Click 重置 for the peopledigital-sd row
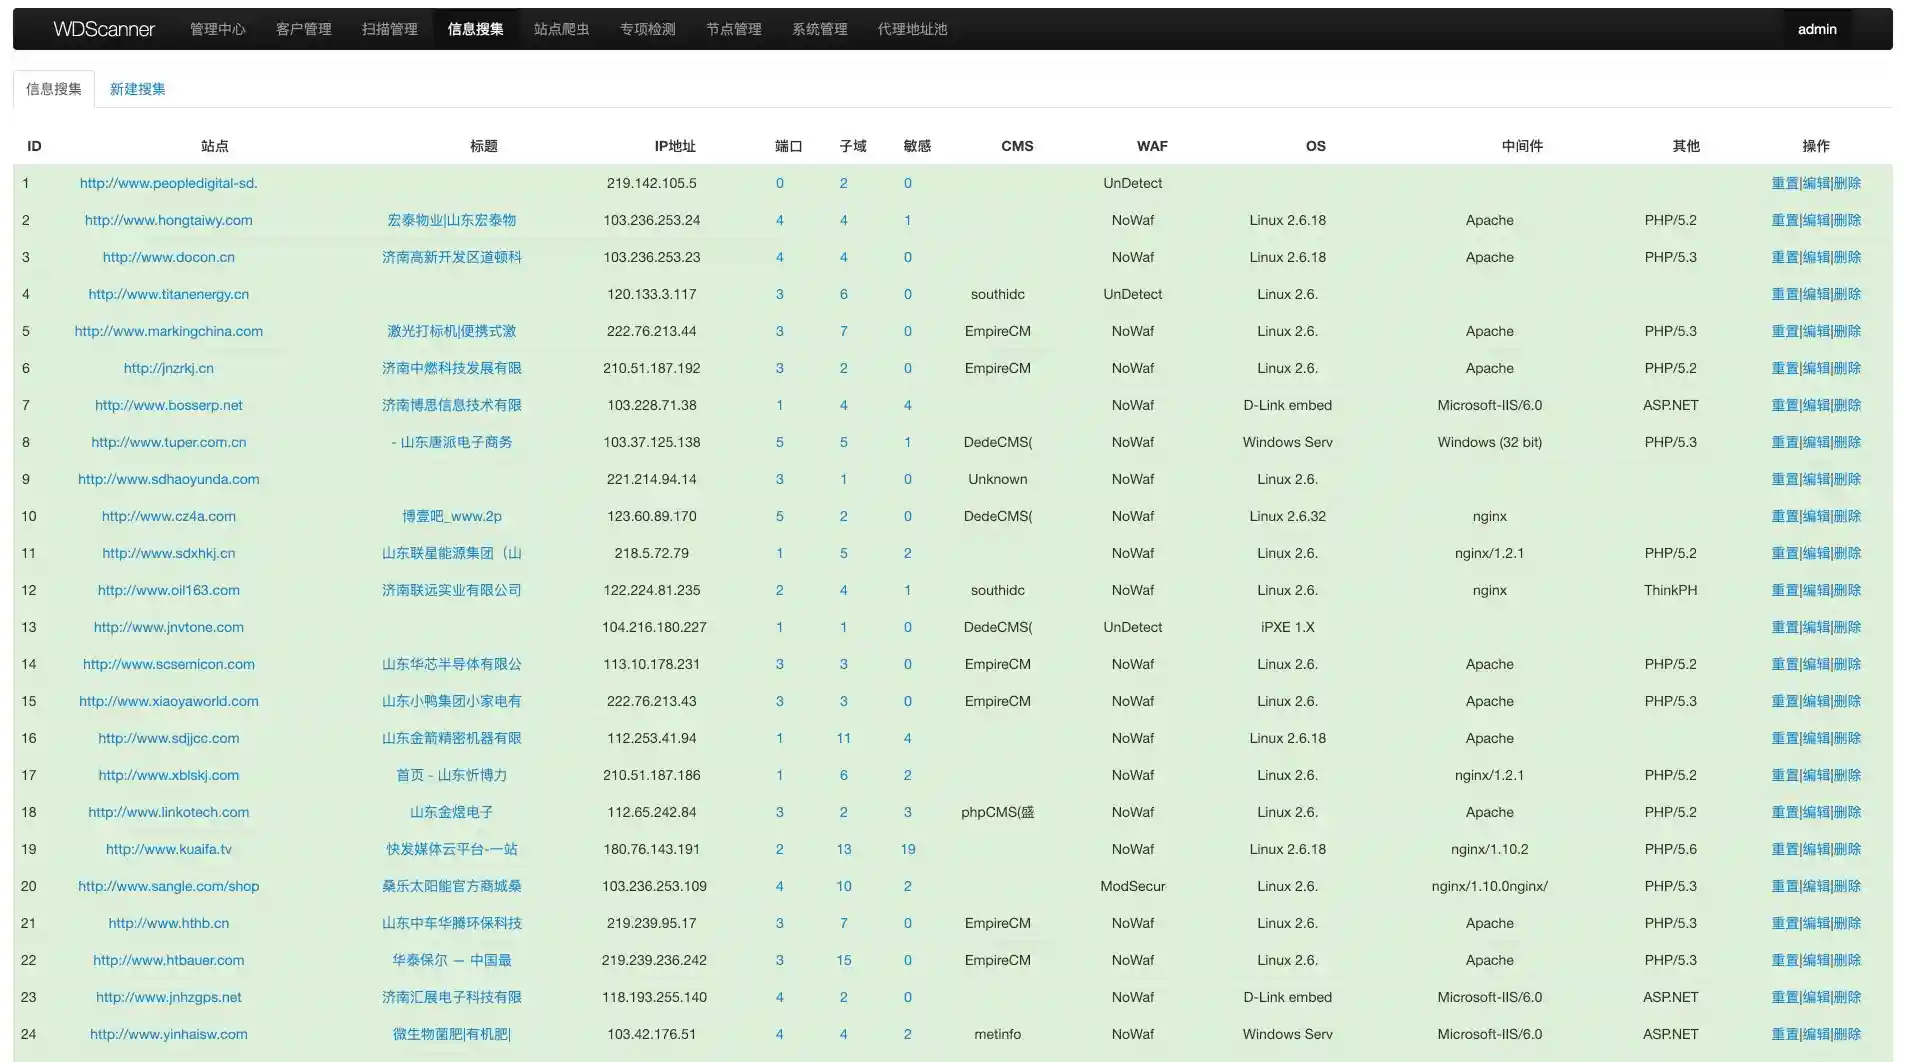Viewport: 1905px width, 1062px height. pos(1784,183)
